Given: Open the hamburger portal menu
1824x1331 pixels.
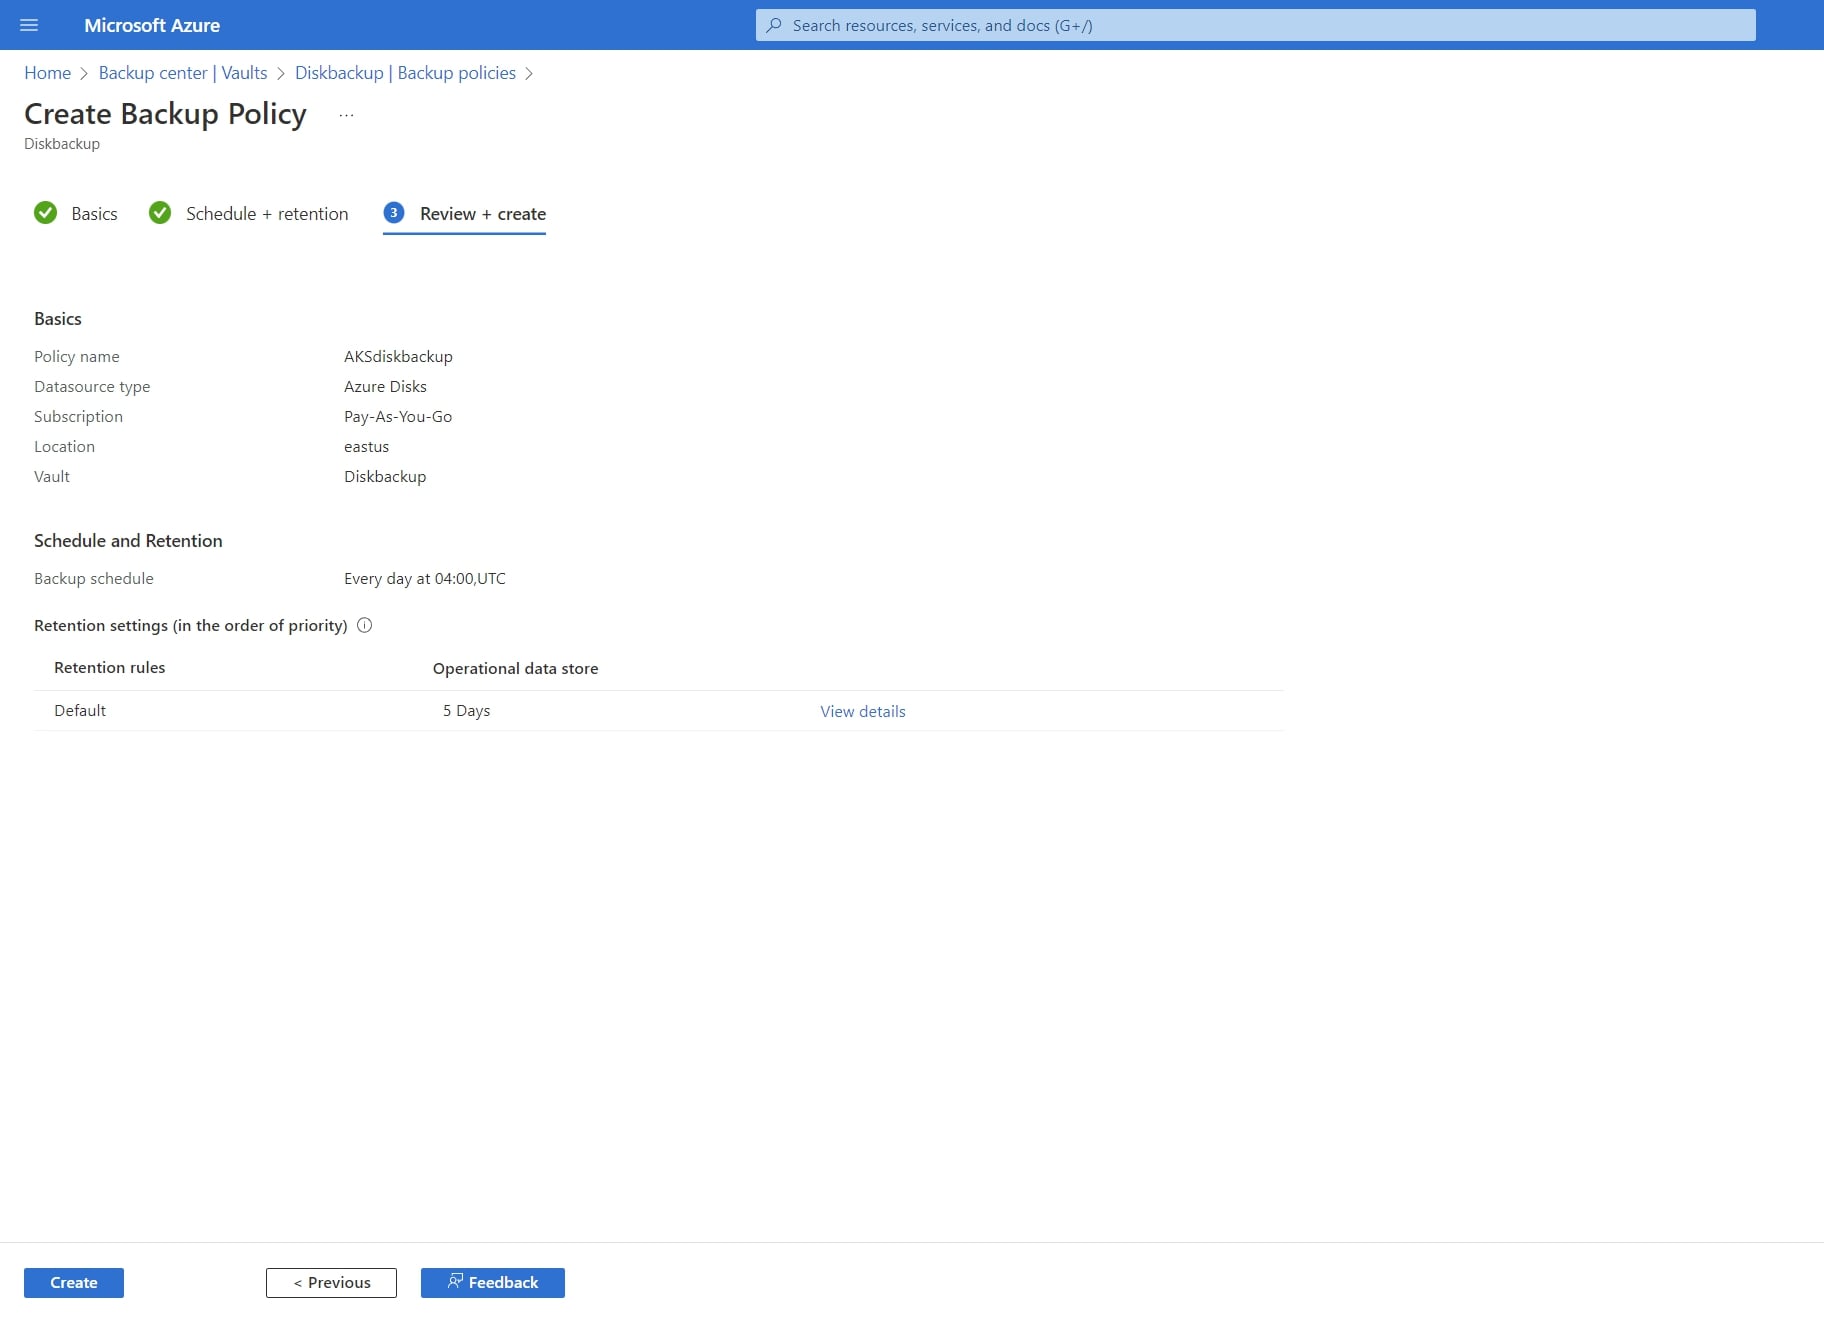Looking at the screenshot, I should tap(29, 25).
